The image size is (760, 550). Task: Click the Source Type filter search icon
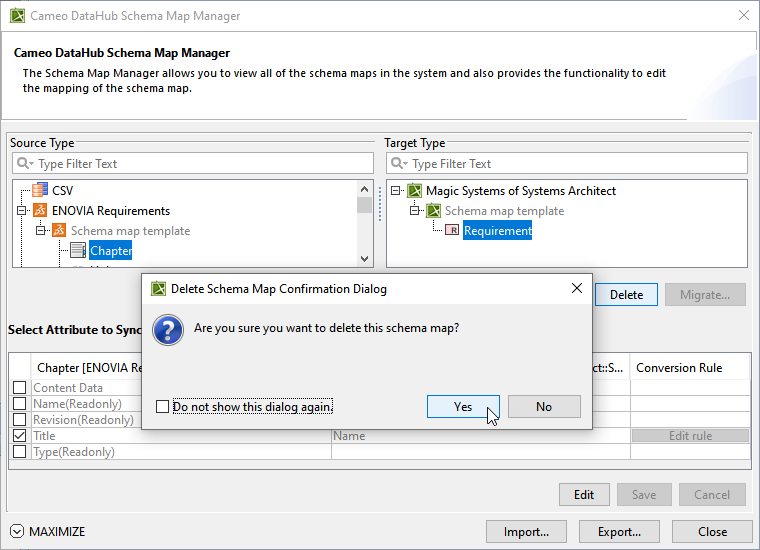(x=25, y=164)
